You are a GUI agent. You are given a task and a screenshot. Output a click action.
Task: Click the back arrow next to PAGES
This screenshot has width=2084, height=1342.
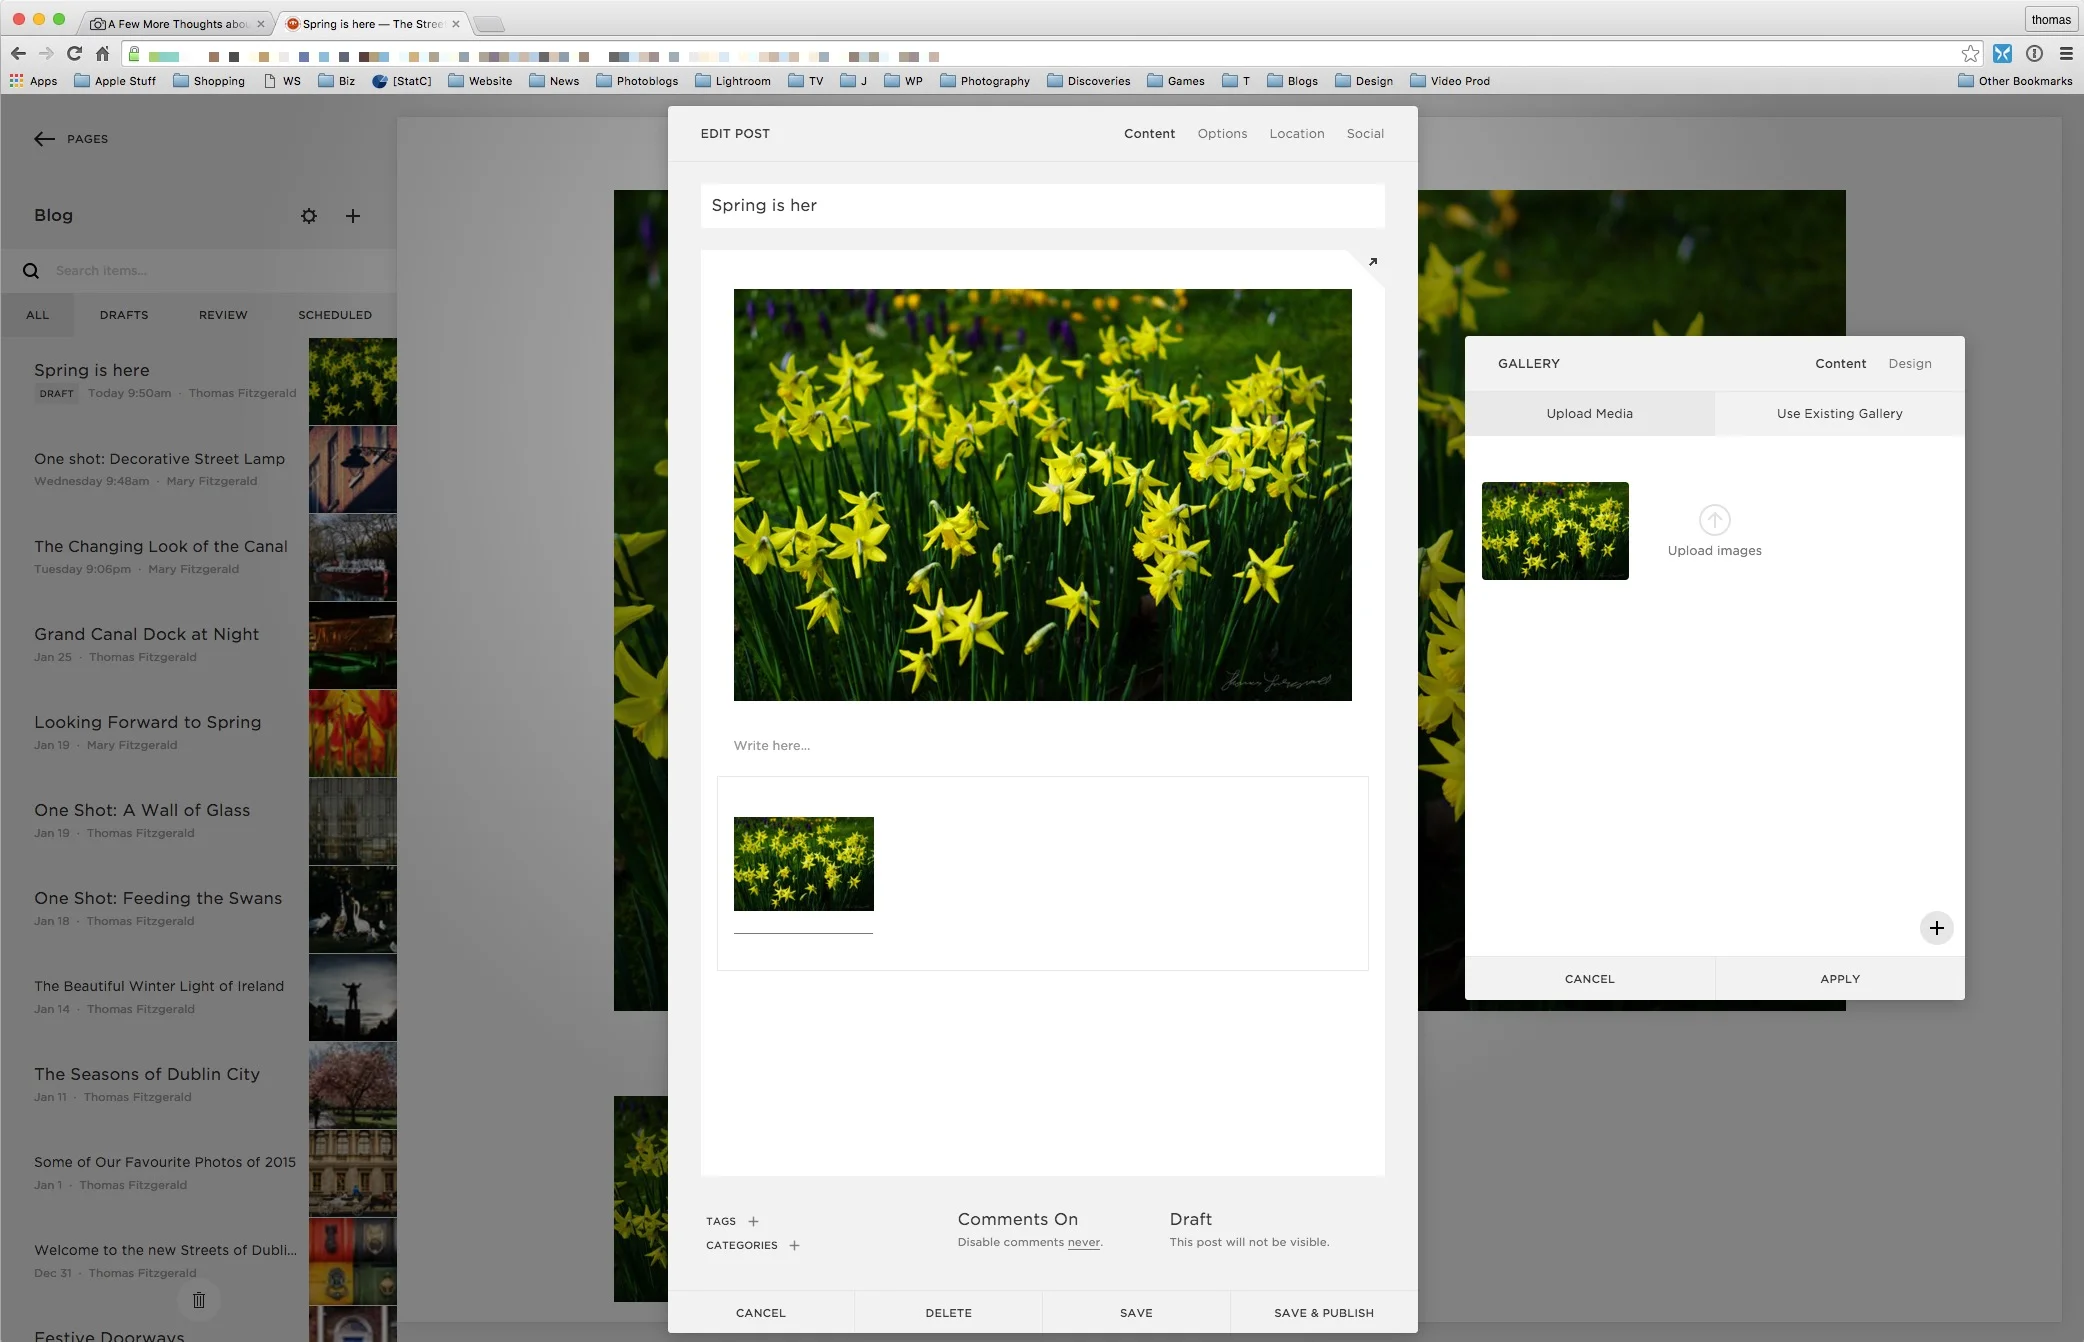45,139
